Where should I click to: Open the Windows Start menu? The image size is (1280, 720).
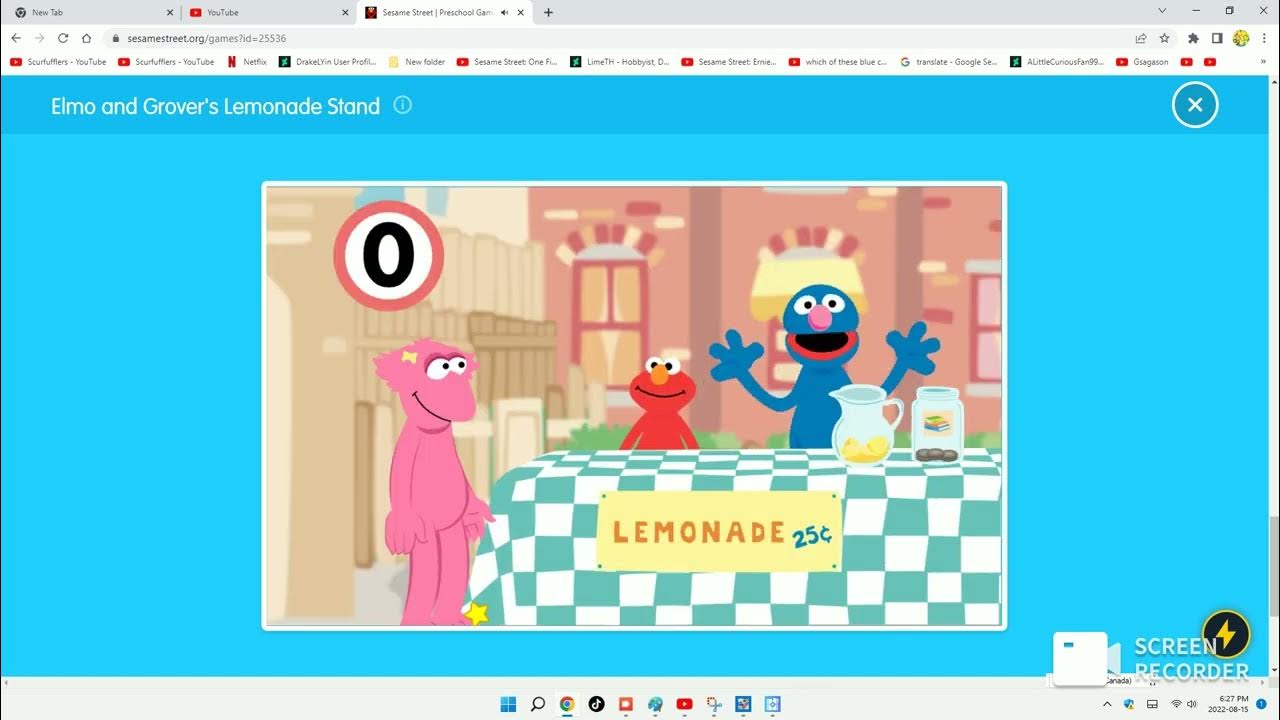pos(508,704)
